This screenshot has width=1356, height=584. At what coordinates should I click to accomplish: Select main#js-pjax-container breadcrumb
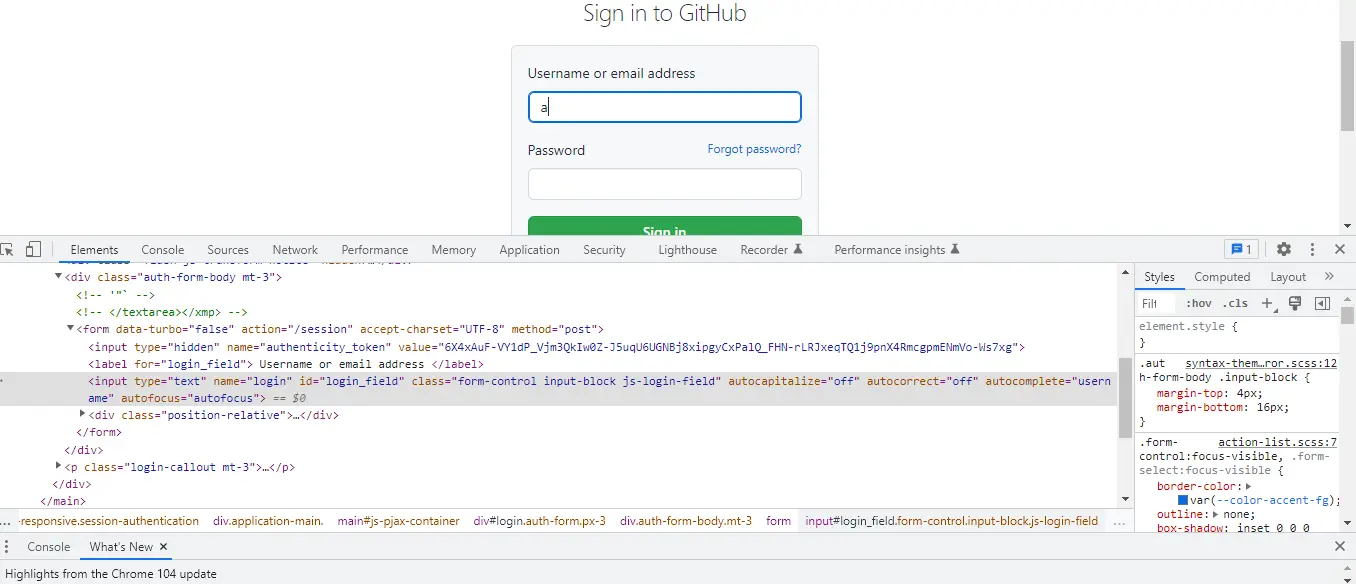pyautogui.click(x=398, y=521)
